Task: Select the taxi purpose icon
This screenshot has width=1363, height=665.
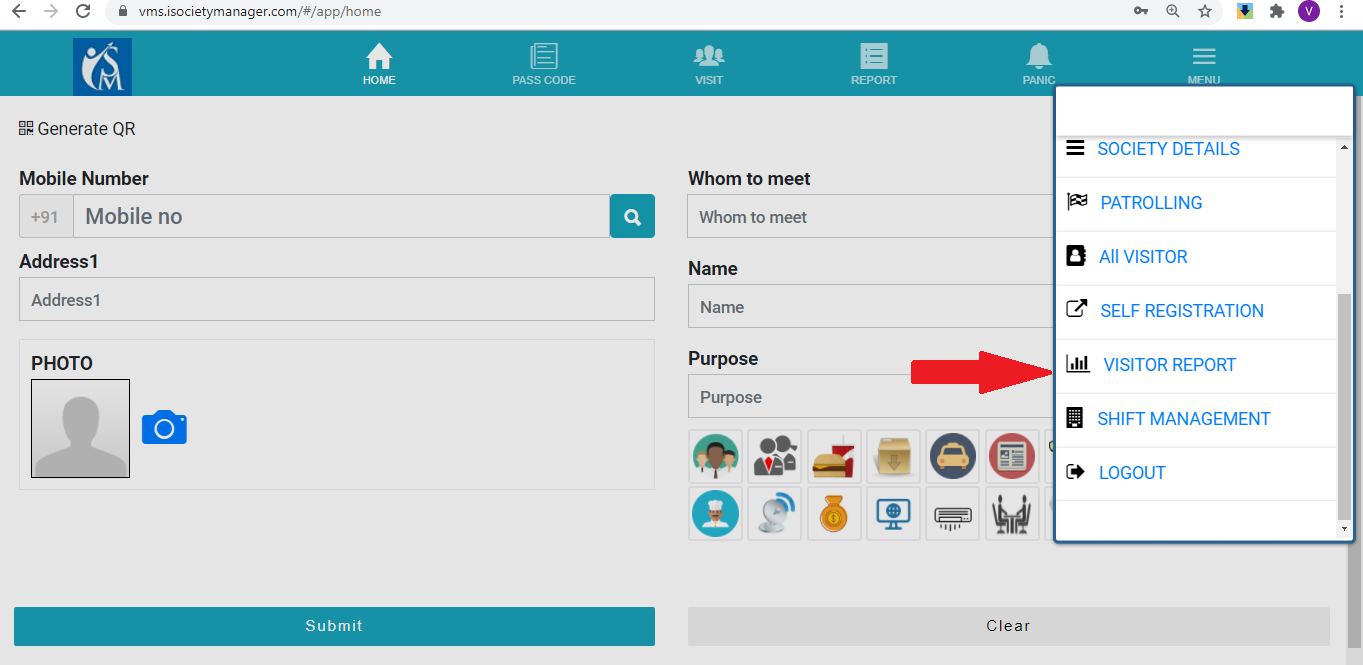Action: [952, 457]
